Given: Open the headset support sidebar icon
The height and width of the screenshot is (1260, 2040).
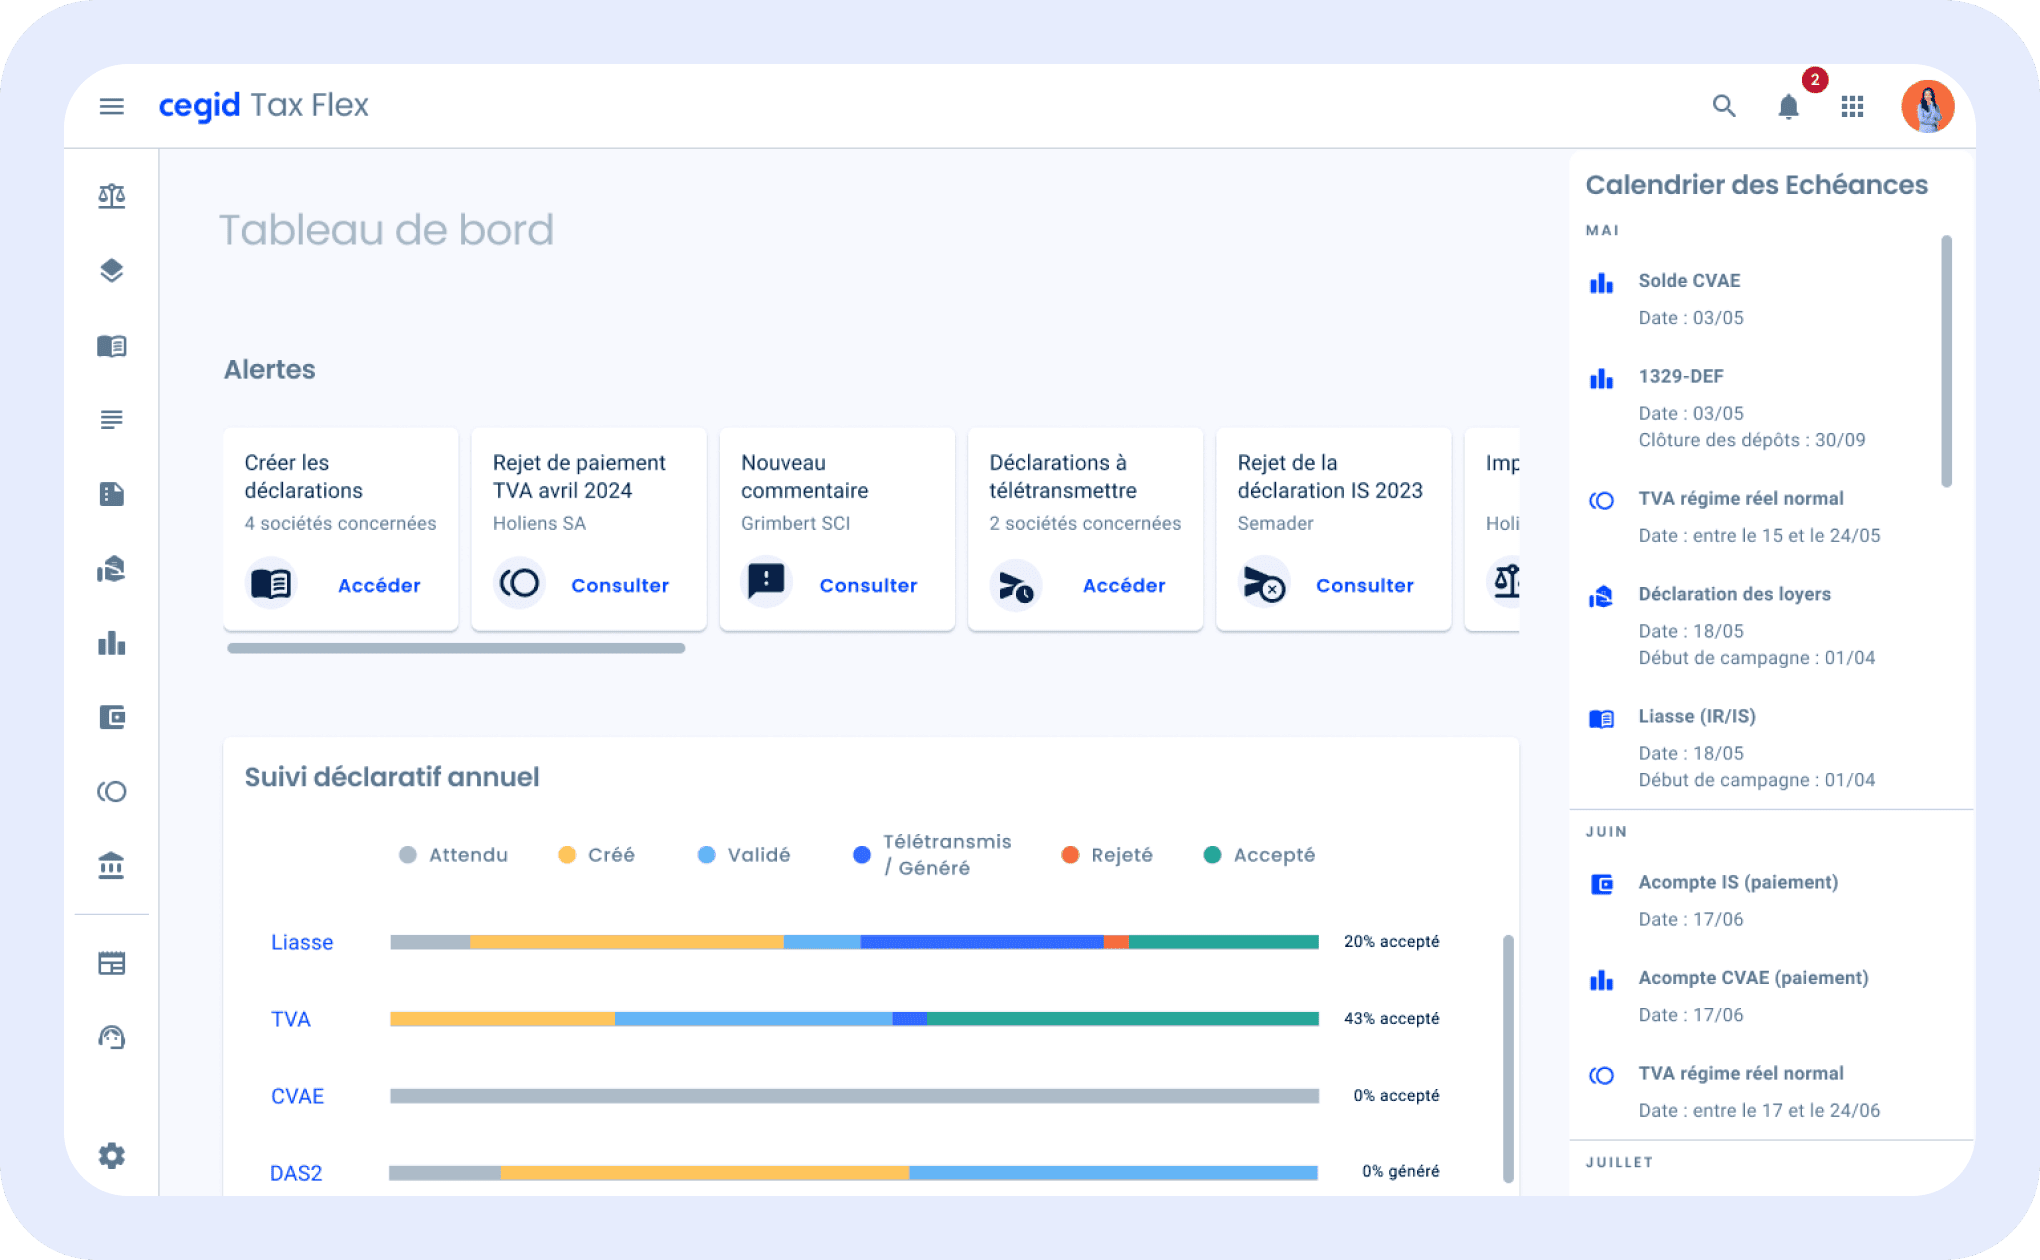Looking at the screenshot, I should (x=112, y=1038).
